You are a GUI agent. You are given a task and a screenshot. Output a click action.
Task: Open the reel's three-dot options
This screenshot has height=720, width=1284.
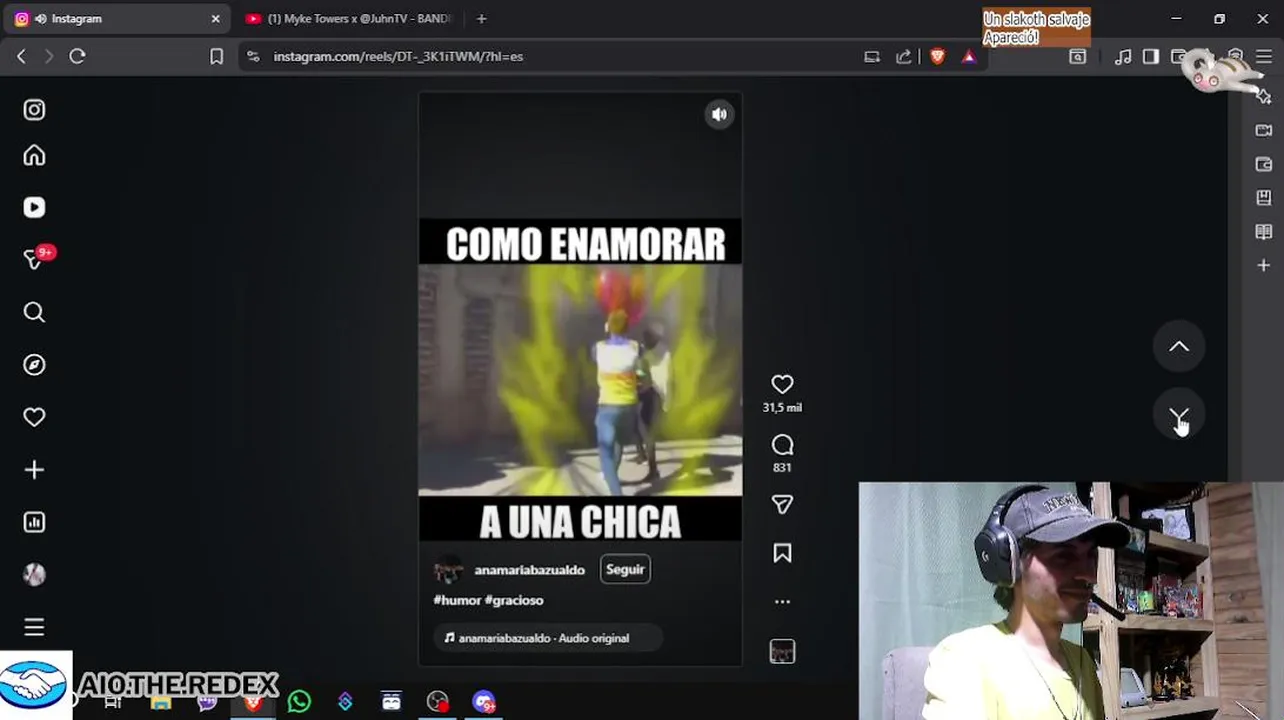tap(782, 602)
